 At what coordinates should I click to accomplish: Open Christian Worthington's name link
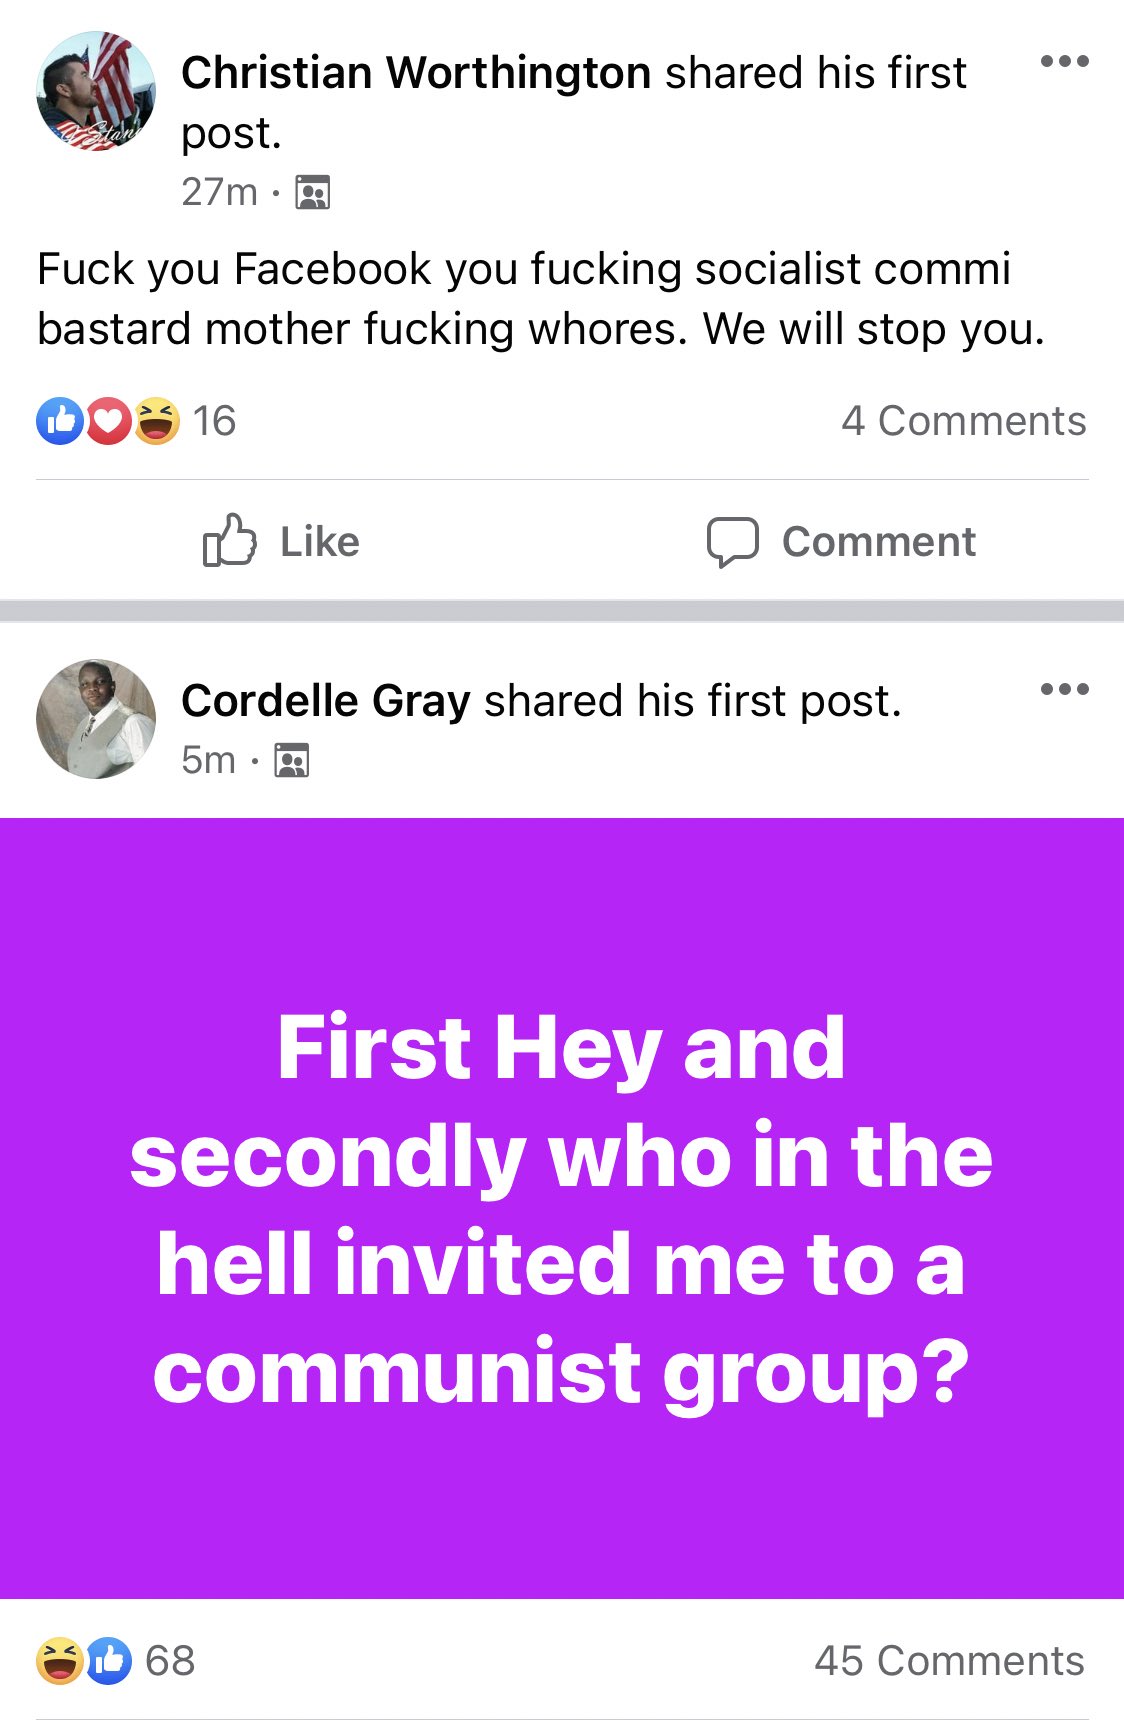pyautogui.click(x=416, y=73)
